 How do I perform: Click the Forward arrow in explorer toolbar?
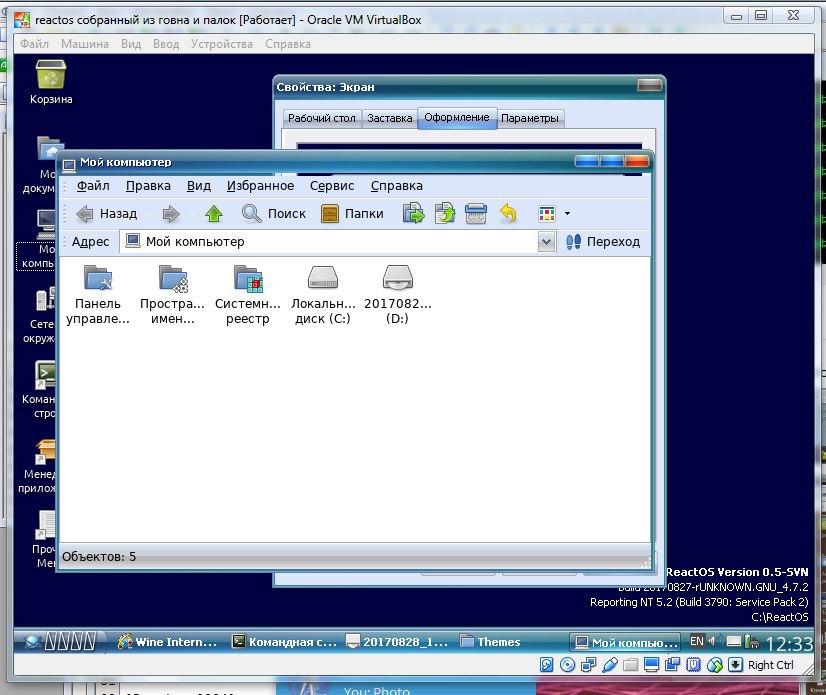pos(171,214)
